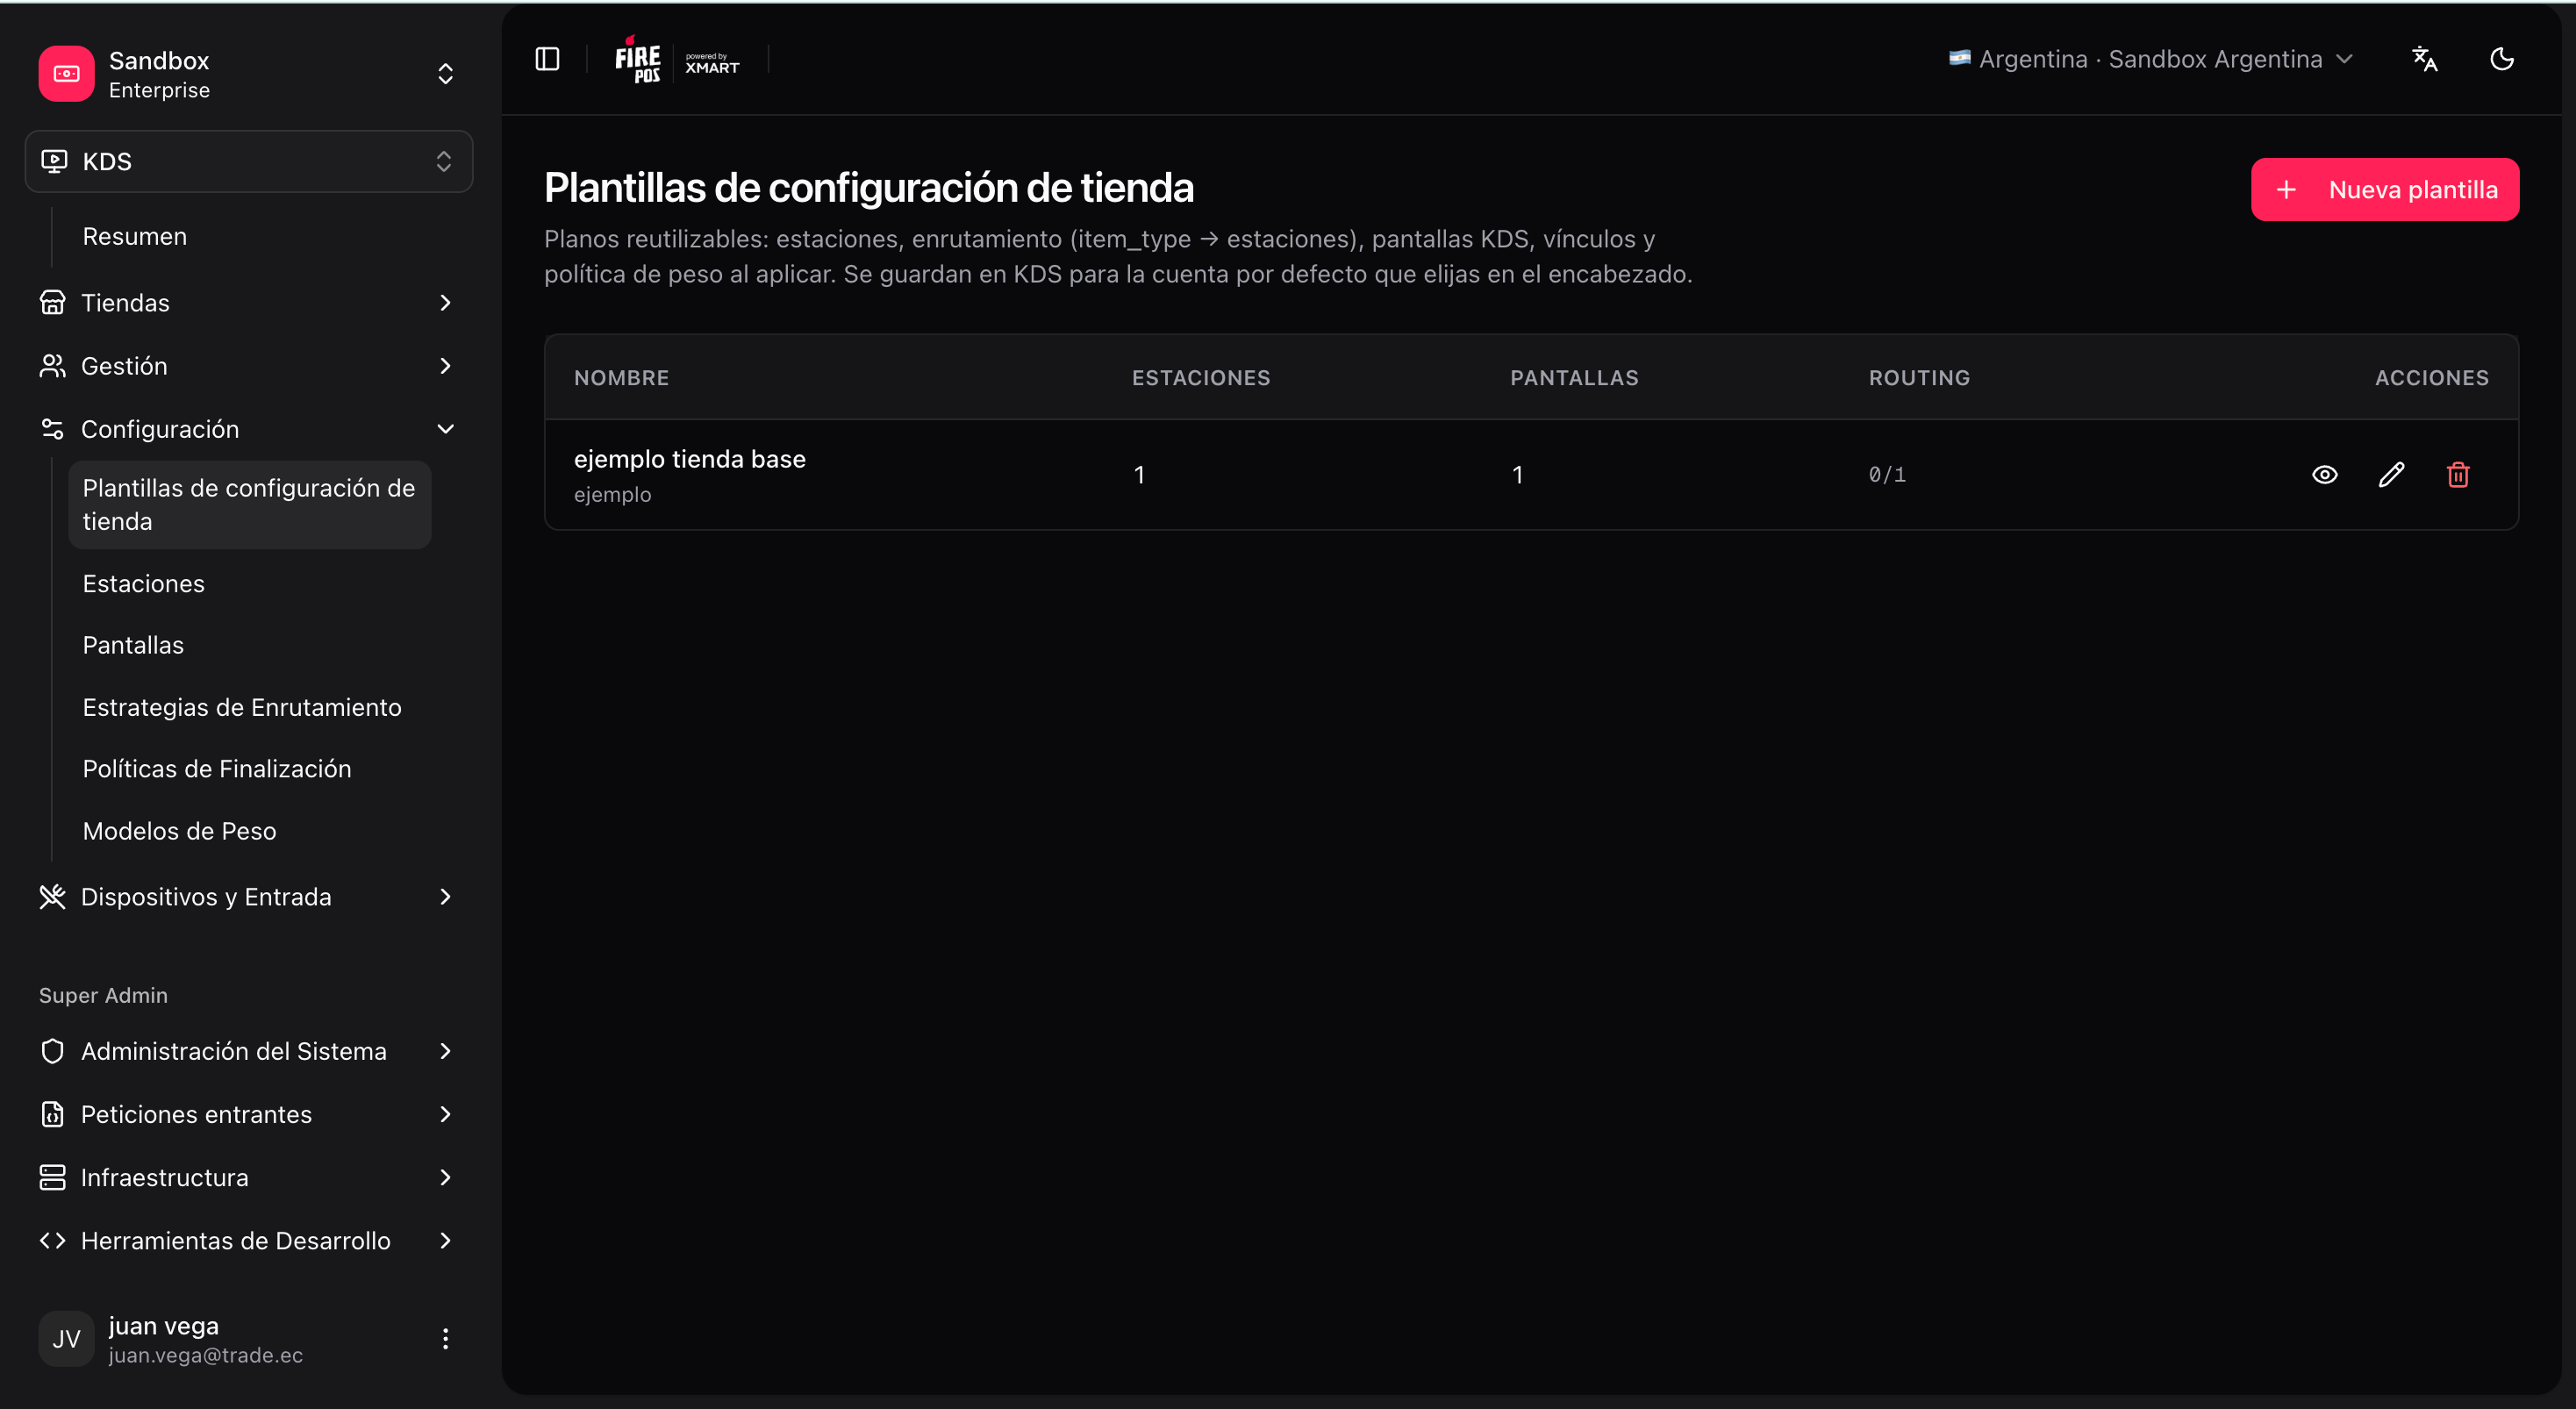The height and width of the screenshot is (1409, 2576).
Task: Expand Administración del Sistema chevron
Action: (445, 1051)
